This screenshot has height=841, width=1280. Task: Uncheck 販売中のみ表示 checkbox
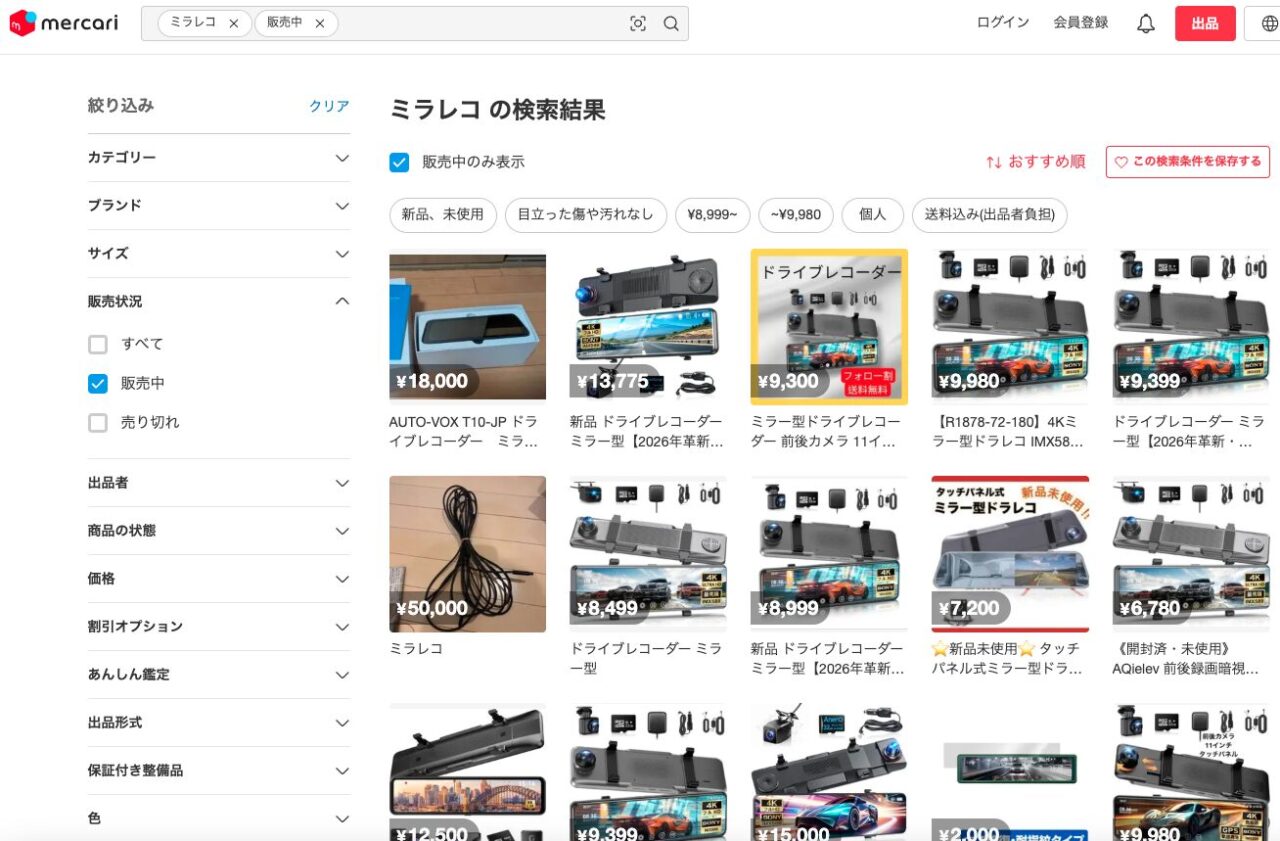click(x=399, y=162)
